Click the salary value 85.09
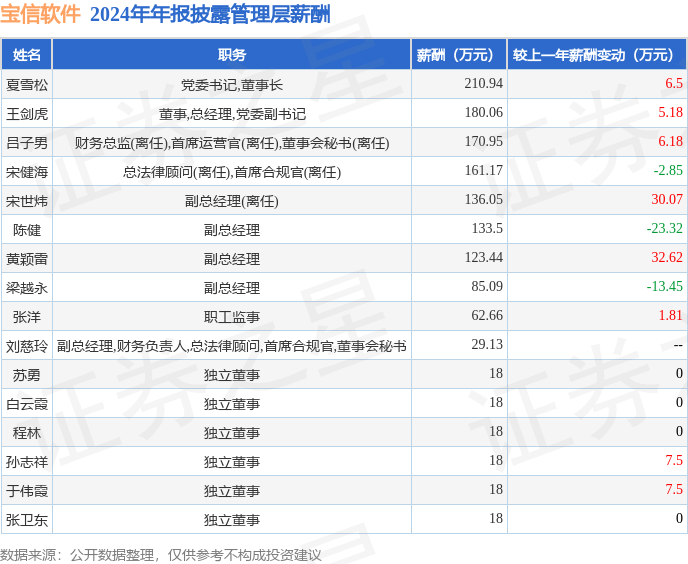The height and width of the screenshot is (564, 688). tap(487, 286)
